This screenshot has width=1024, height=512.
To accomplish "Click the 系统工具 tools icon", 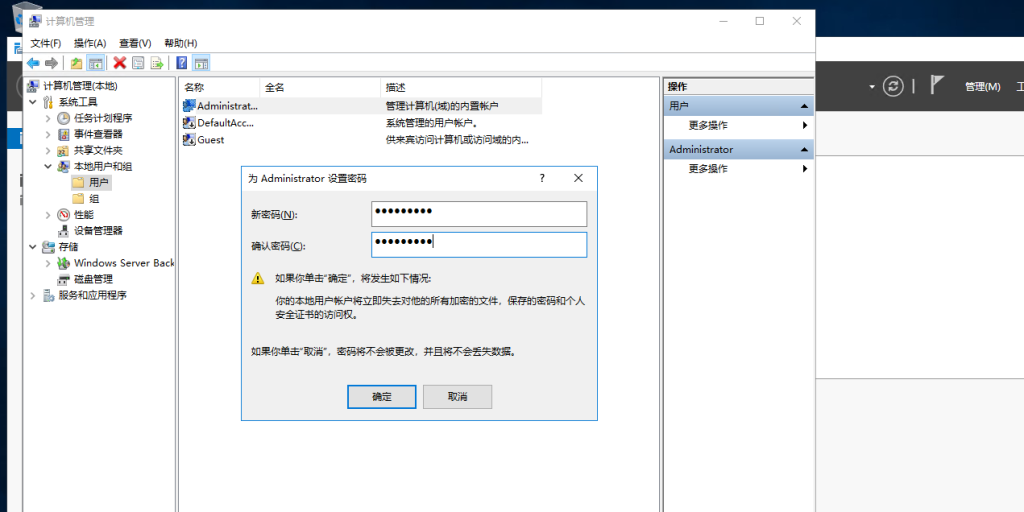I will point(48,102).
